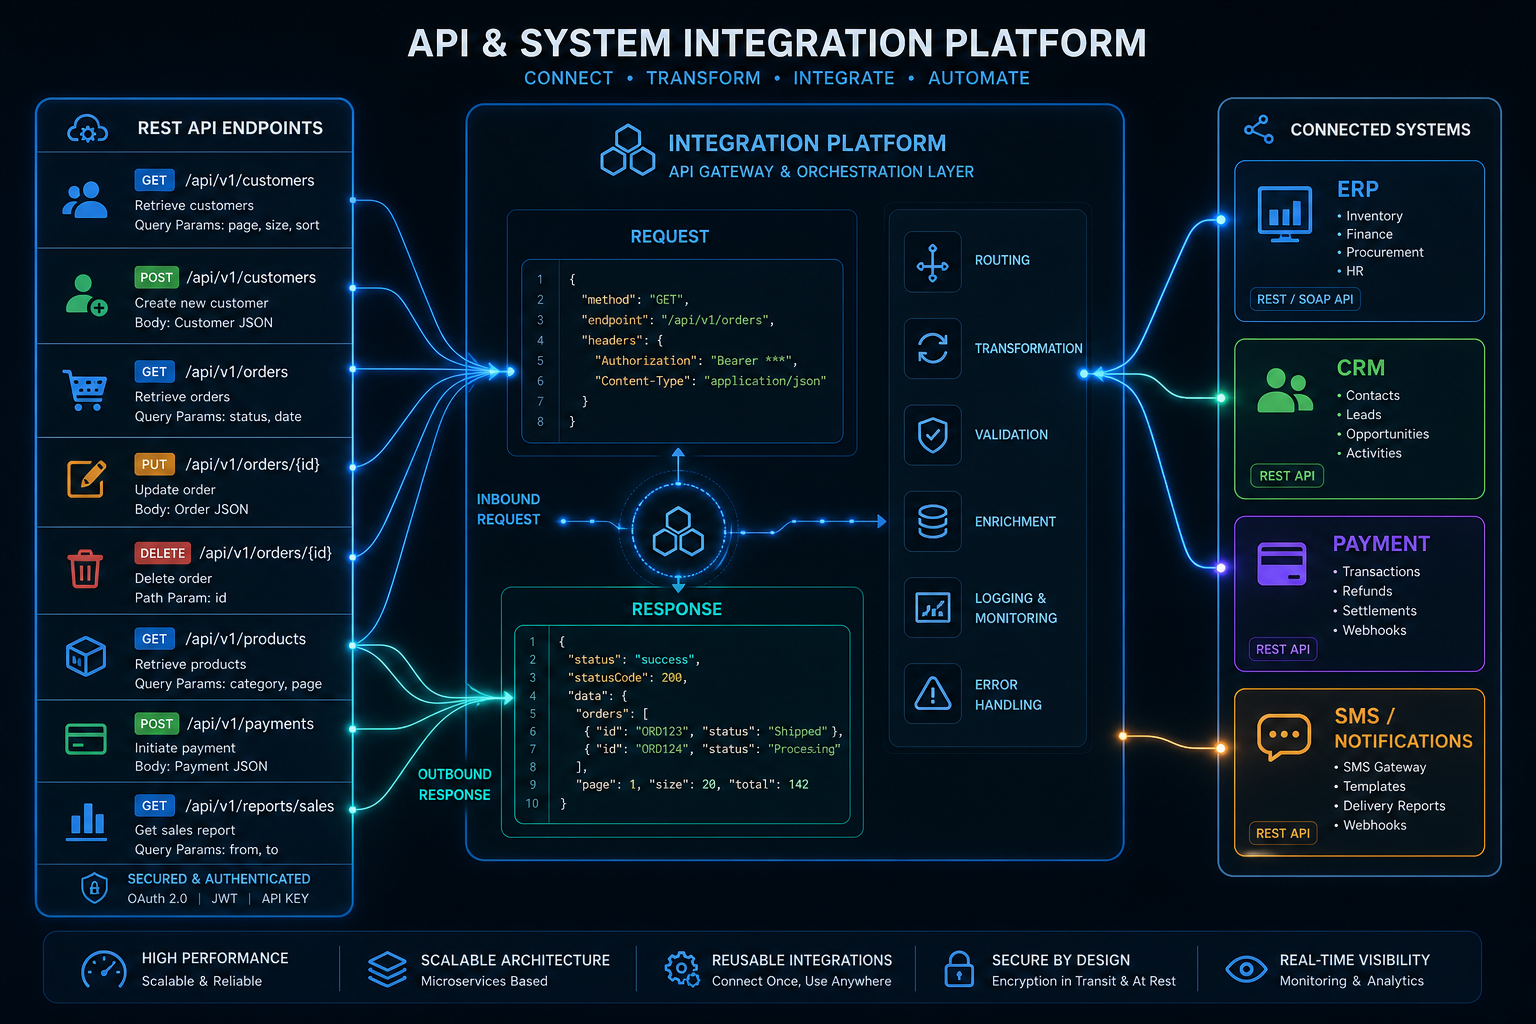
Task: Click the shopping cart icon for GET orders
Action: pyautogui.click(x=85, y=390)
